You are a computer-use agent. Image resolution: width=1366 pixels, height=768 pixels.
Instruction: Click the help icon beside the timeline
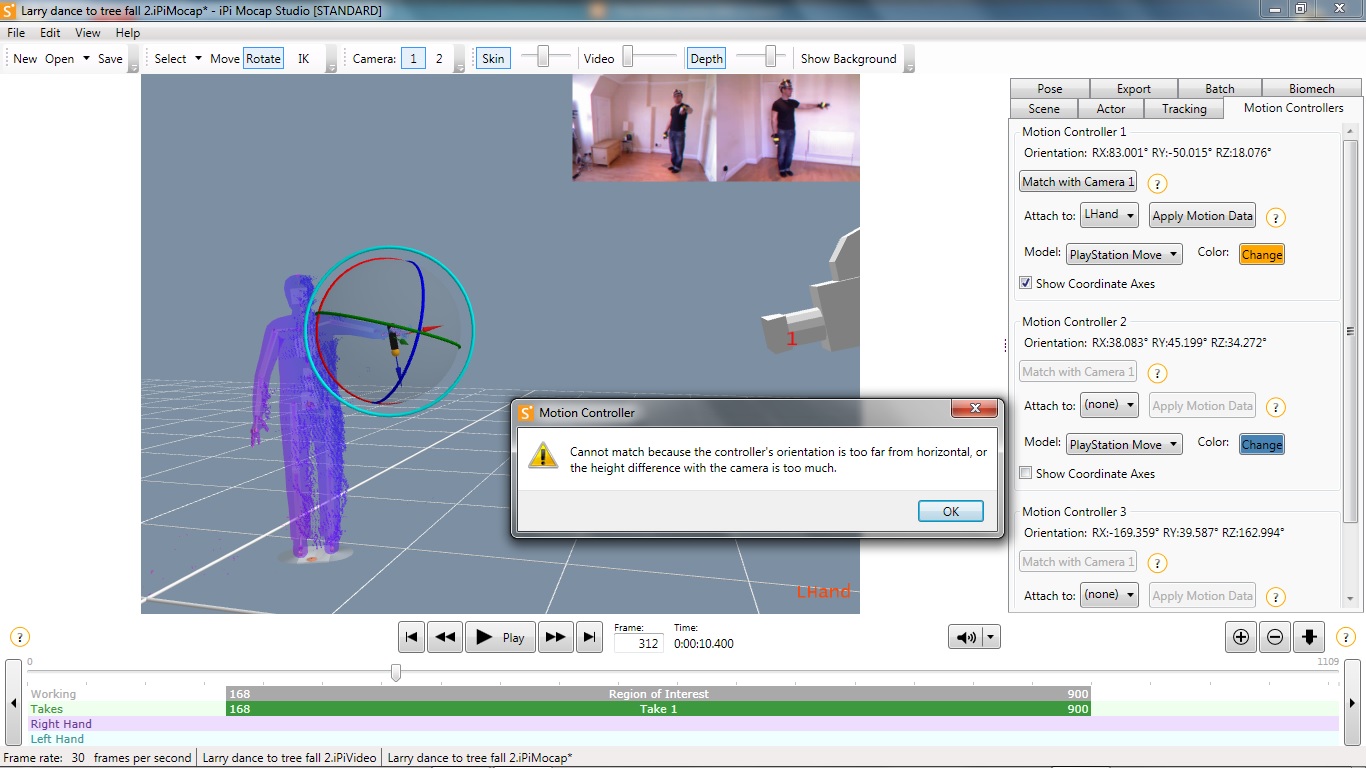coord(20,637)
